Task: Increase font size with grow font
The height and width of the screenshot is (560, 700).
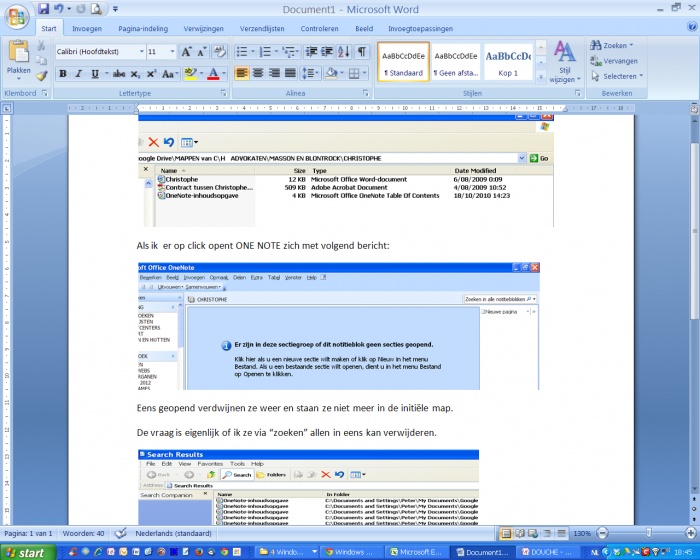Action: 186,52
